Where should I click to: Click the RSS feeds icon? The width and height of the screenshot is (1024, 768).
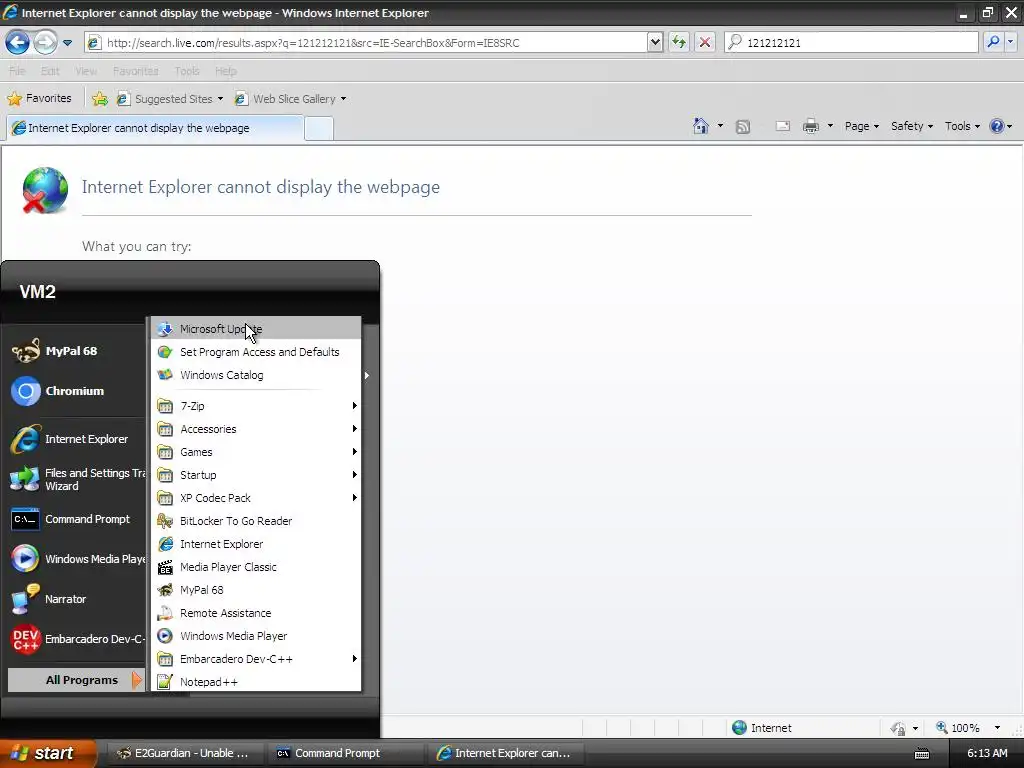click(x=743, y=127)
